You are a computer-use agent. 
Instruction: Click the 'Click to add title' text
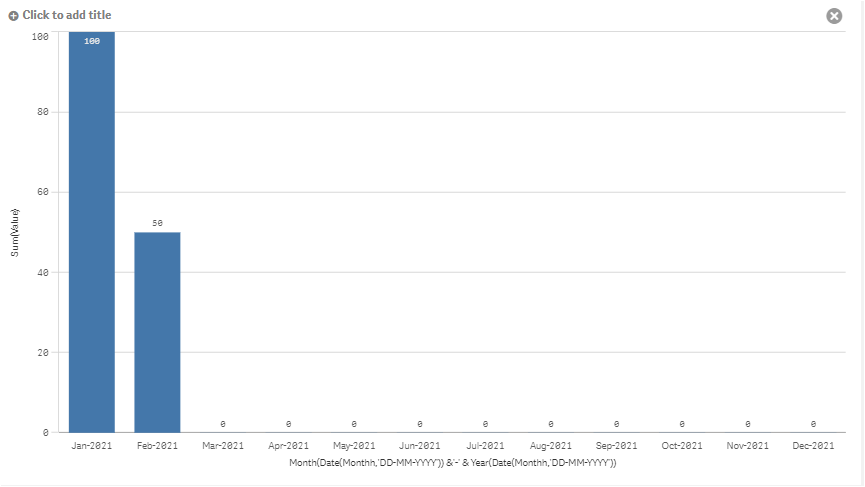point(67,16)
